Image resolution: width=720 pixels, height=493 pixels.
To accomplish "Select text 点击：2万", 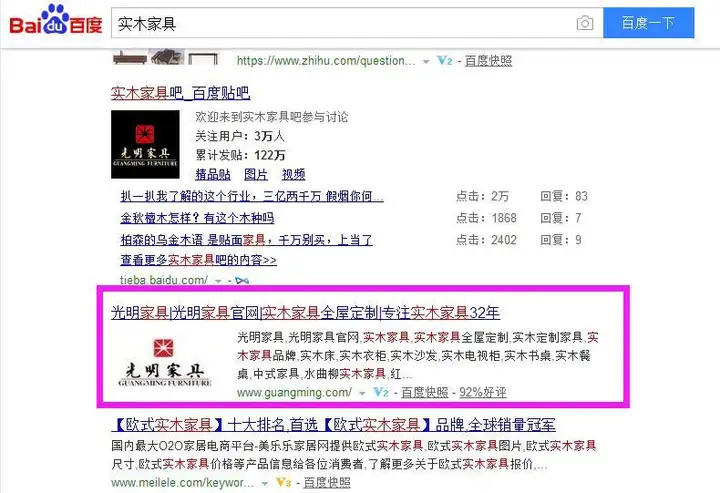I will pyautogui.click(x=482, y=196).
